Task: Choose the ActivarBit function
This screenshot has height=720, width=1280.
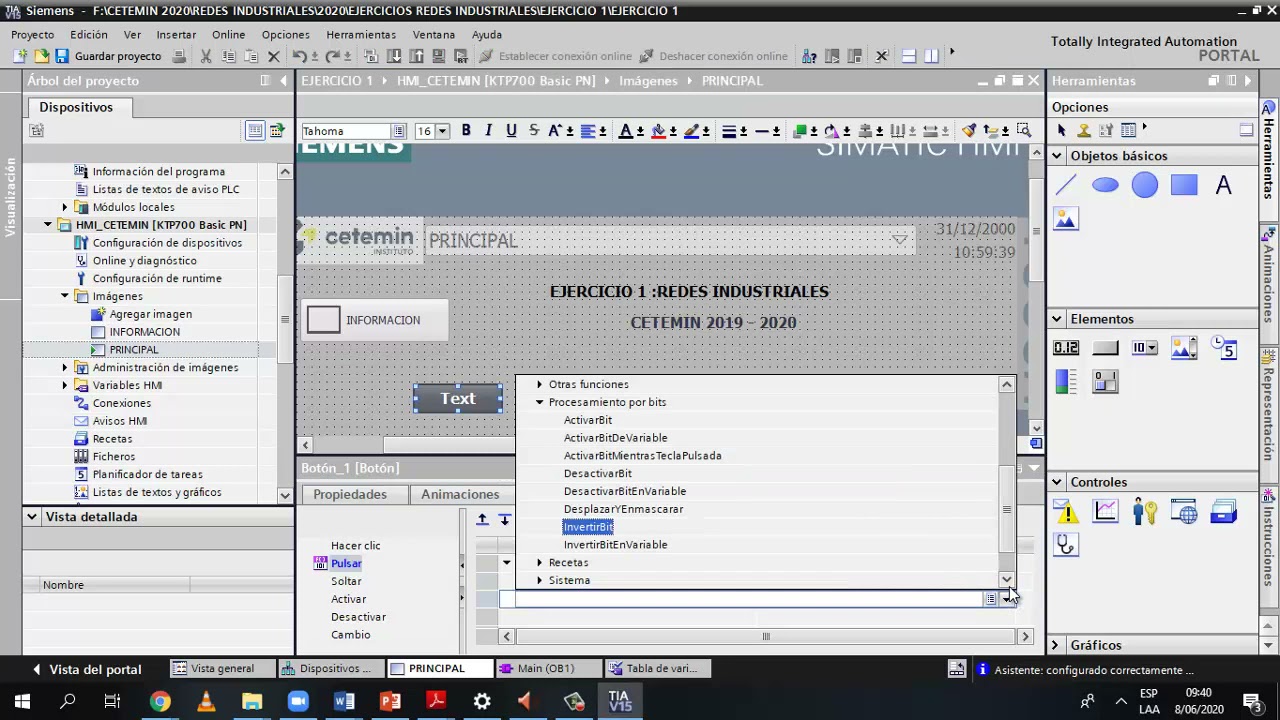Action: [x=588, y=420]
